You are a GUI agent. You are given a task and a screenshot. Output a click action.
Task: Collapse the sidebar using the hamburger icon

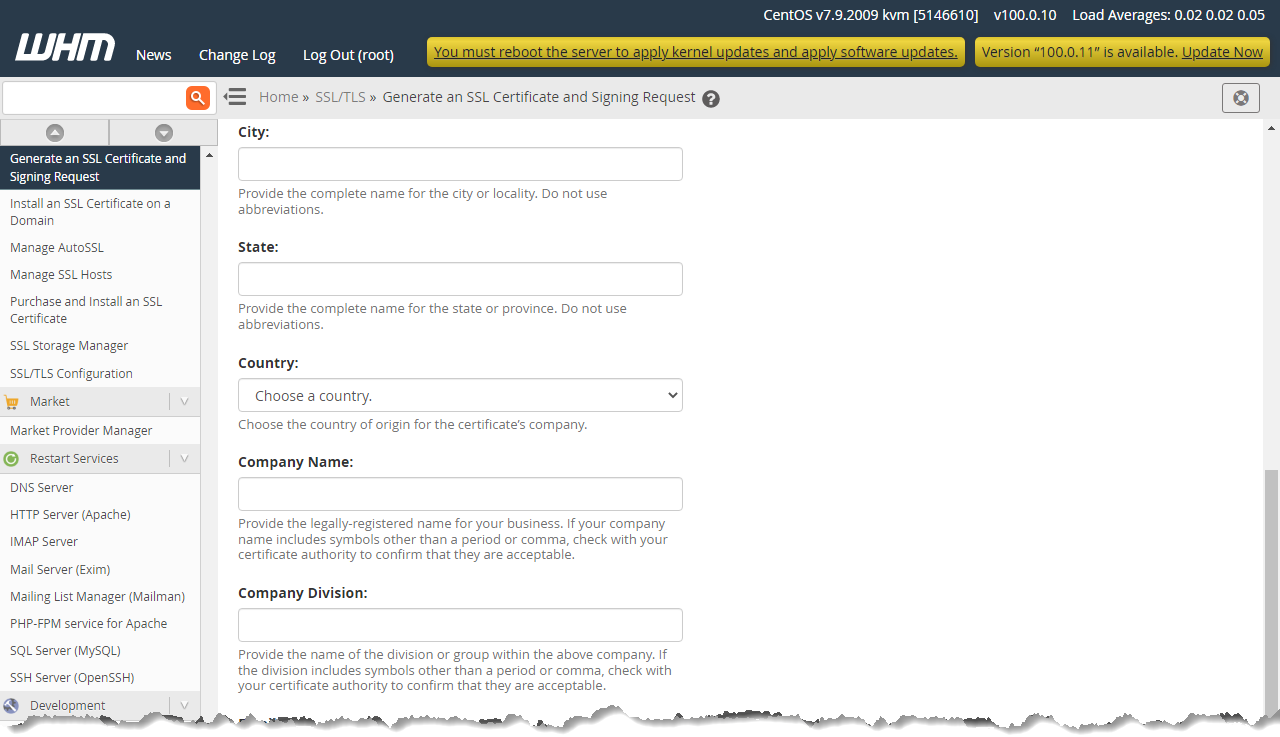[x=235, y=97]
